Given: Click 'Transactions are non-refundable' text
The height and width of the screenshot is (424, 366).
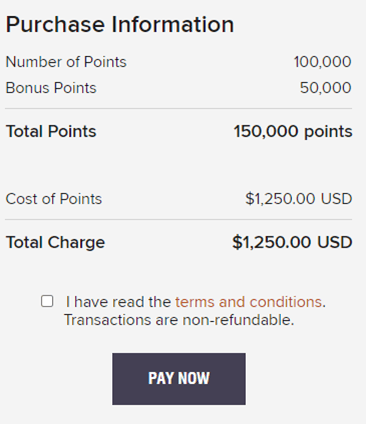Looking at the screenshot, I should tap(179, 320).
